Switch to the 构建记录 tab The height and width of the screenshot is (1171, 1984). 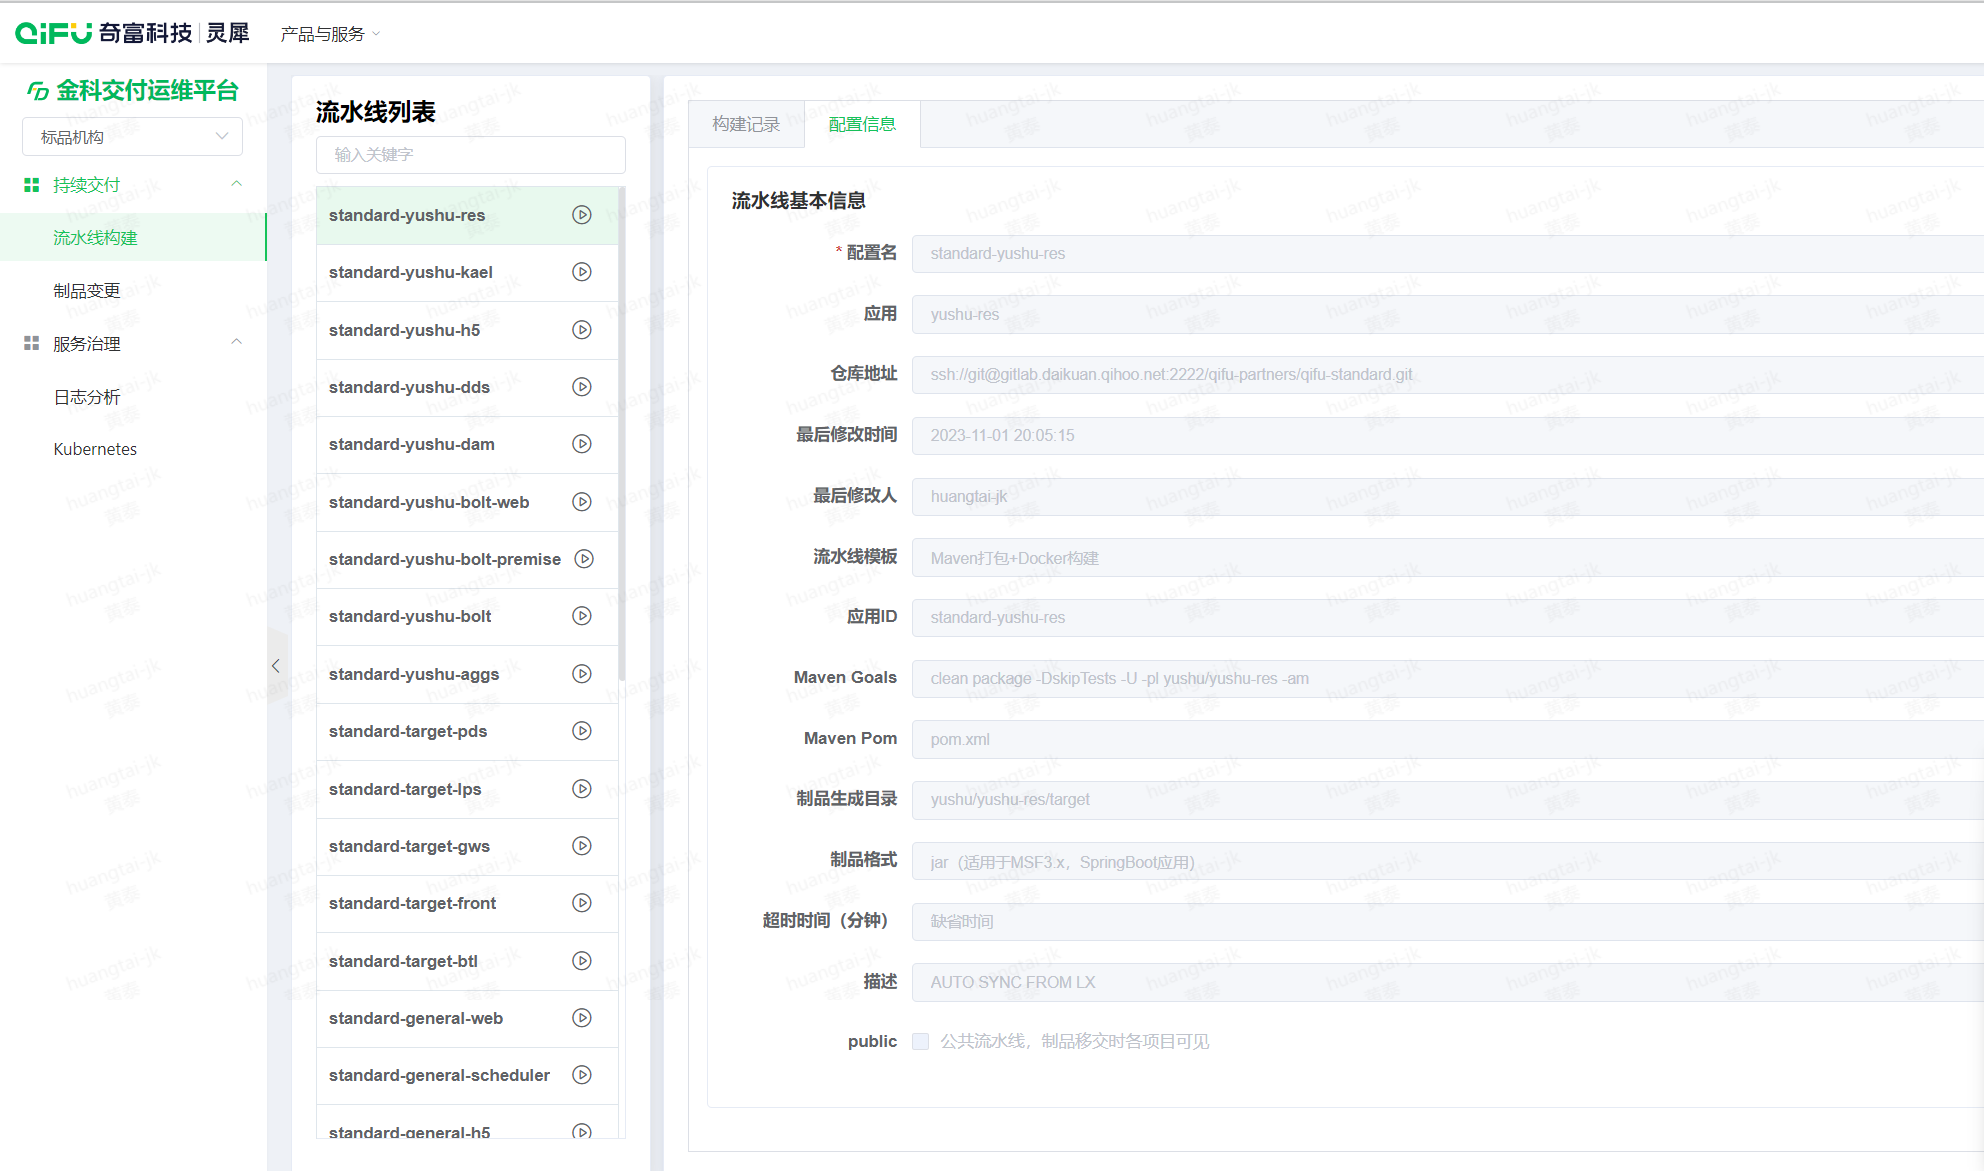[746, 124]
